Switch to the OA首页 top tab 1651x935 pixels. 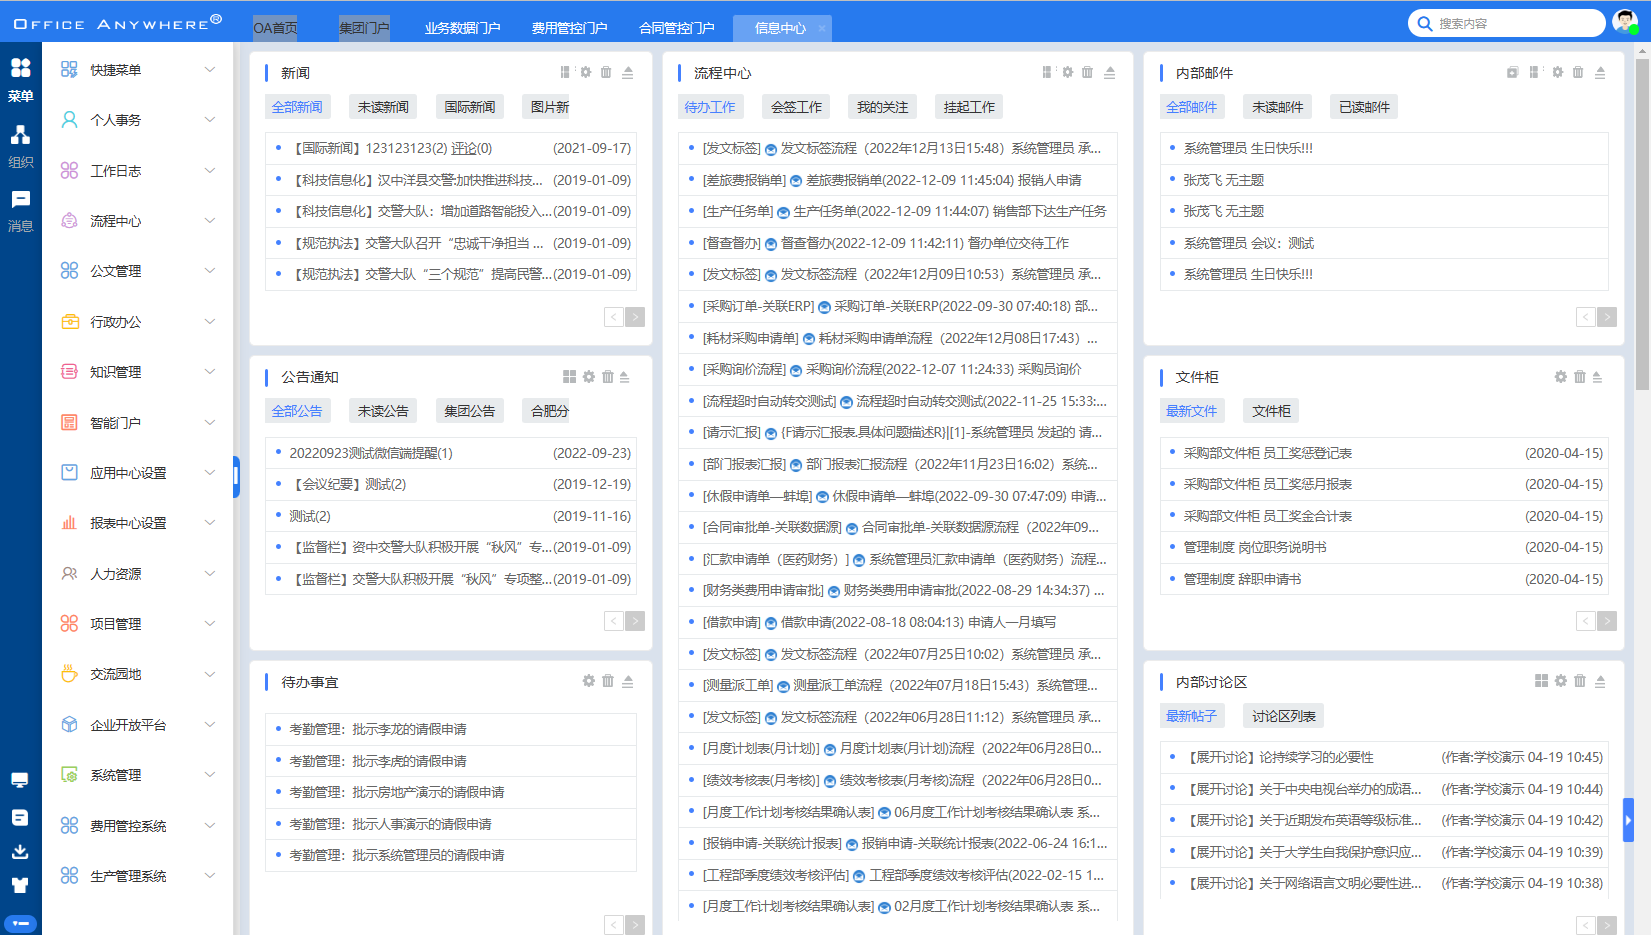(x=275, y=28)
